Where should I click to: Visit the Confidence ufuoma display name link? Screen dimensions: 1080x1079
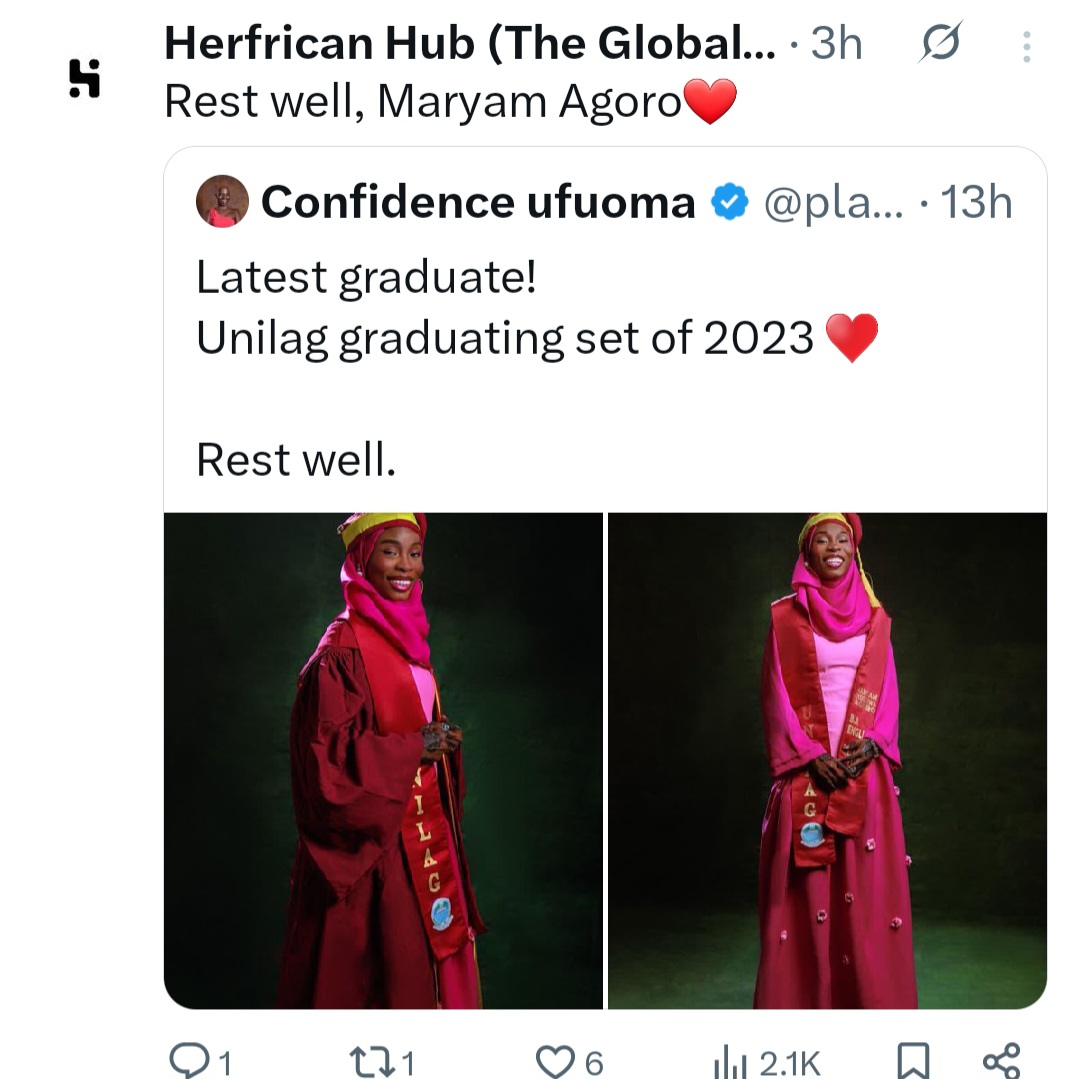coord(478,203)
